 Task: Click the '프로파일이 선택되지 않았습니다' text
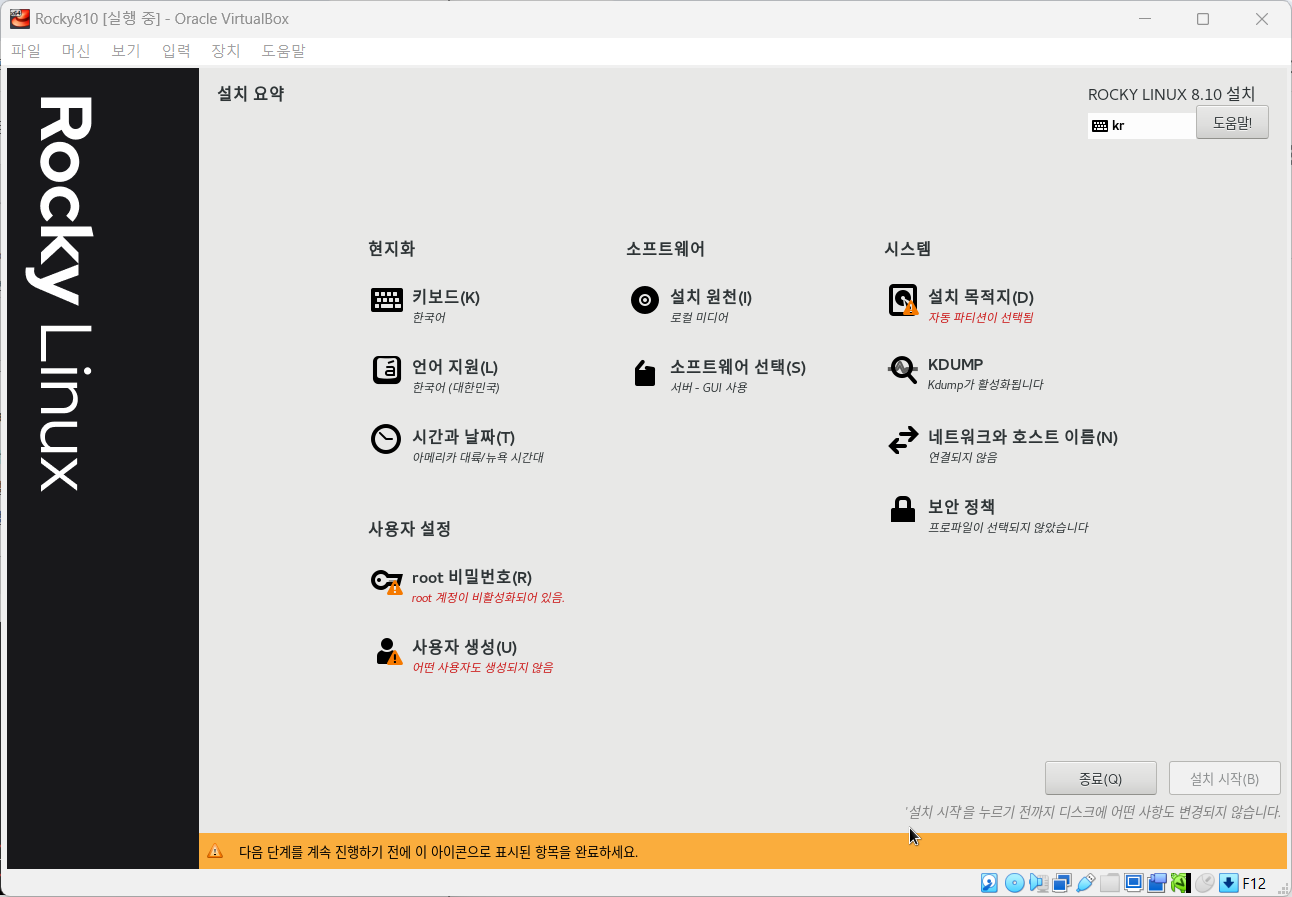1008,528
